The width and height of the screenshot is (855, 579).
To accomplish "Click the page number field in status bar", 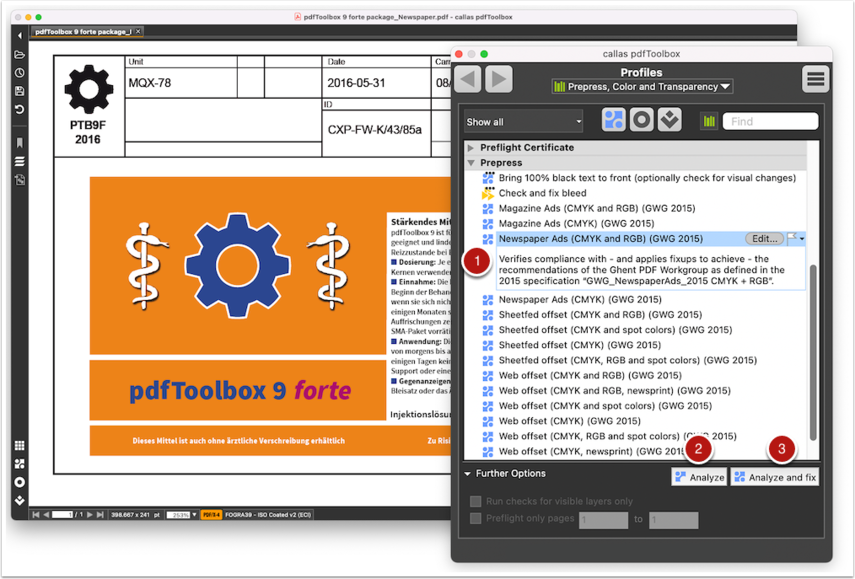I will (x=62, y=515).
